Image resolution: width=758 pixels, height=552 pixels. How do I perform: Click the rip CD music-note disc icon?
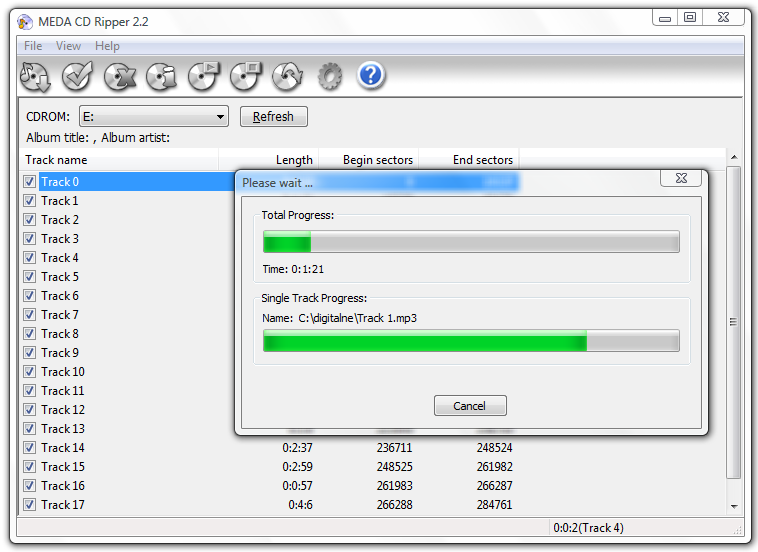(x=35, y=76)
